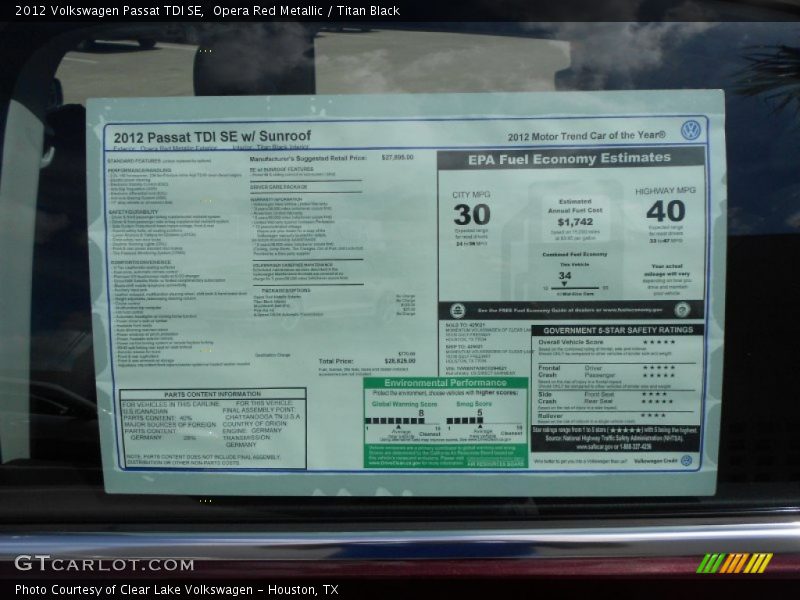Click the 'HIGHWAY MPG' label

pos(665,191)
